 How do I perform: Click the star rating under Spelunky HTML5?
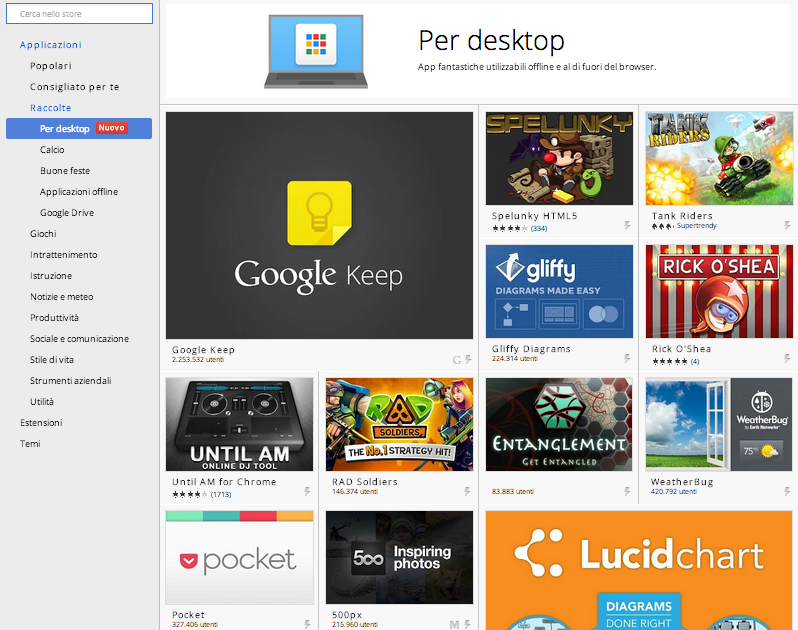coord(509,228)
